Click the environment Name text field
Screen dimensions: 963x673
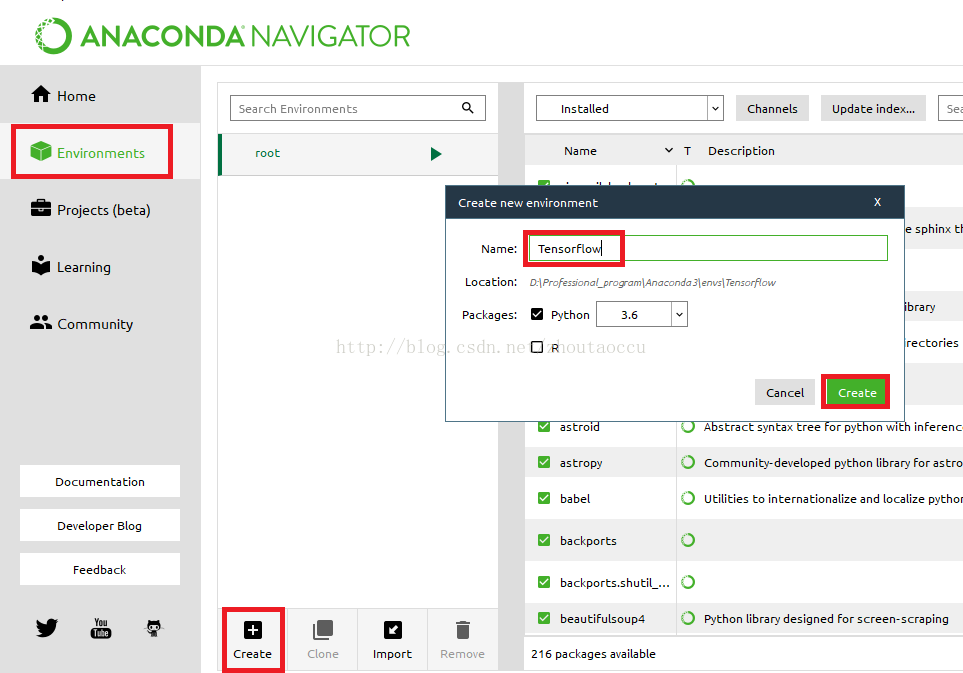708,248
